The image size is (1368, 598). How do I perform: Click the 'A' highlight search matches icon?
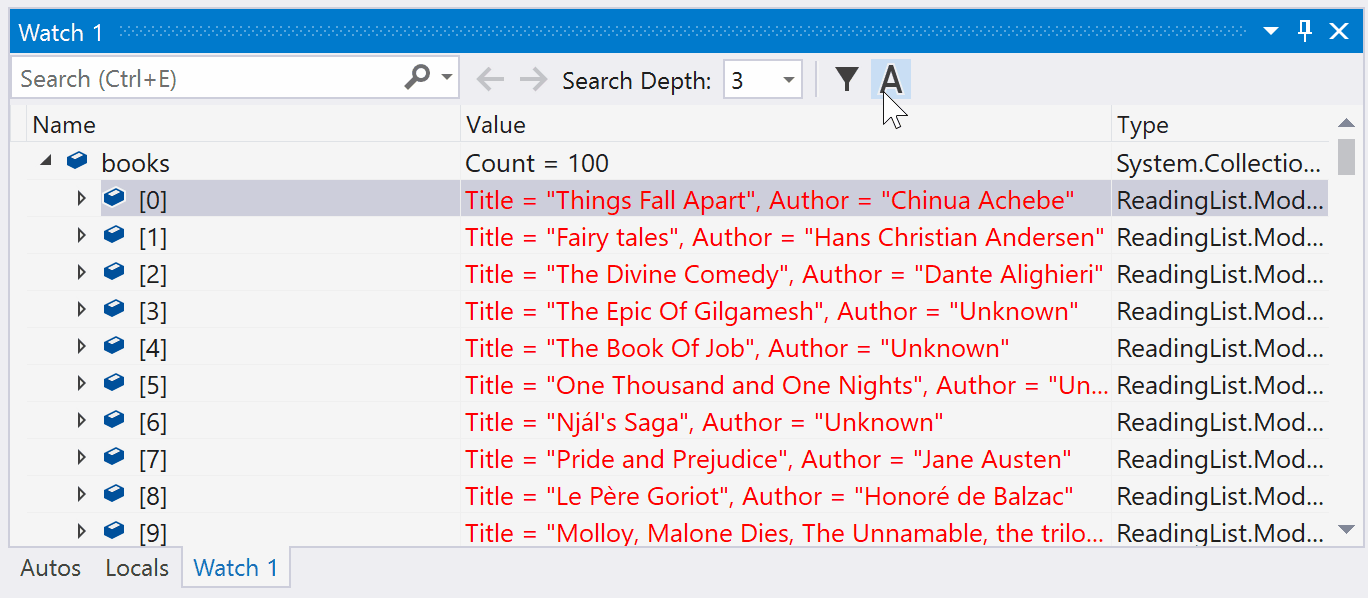tap(890, 79)
